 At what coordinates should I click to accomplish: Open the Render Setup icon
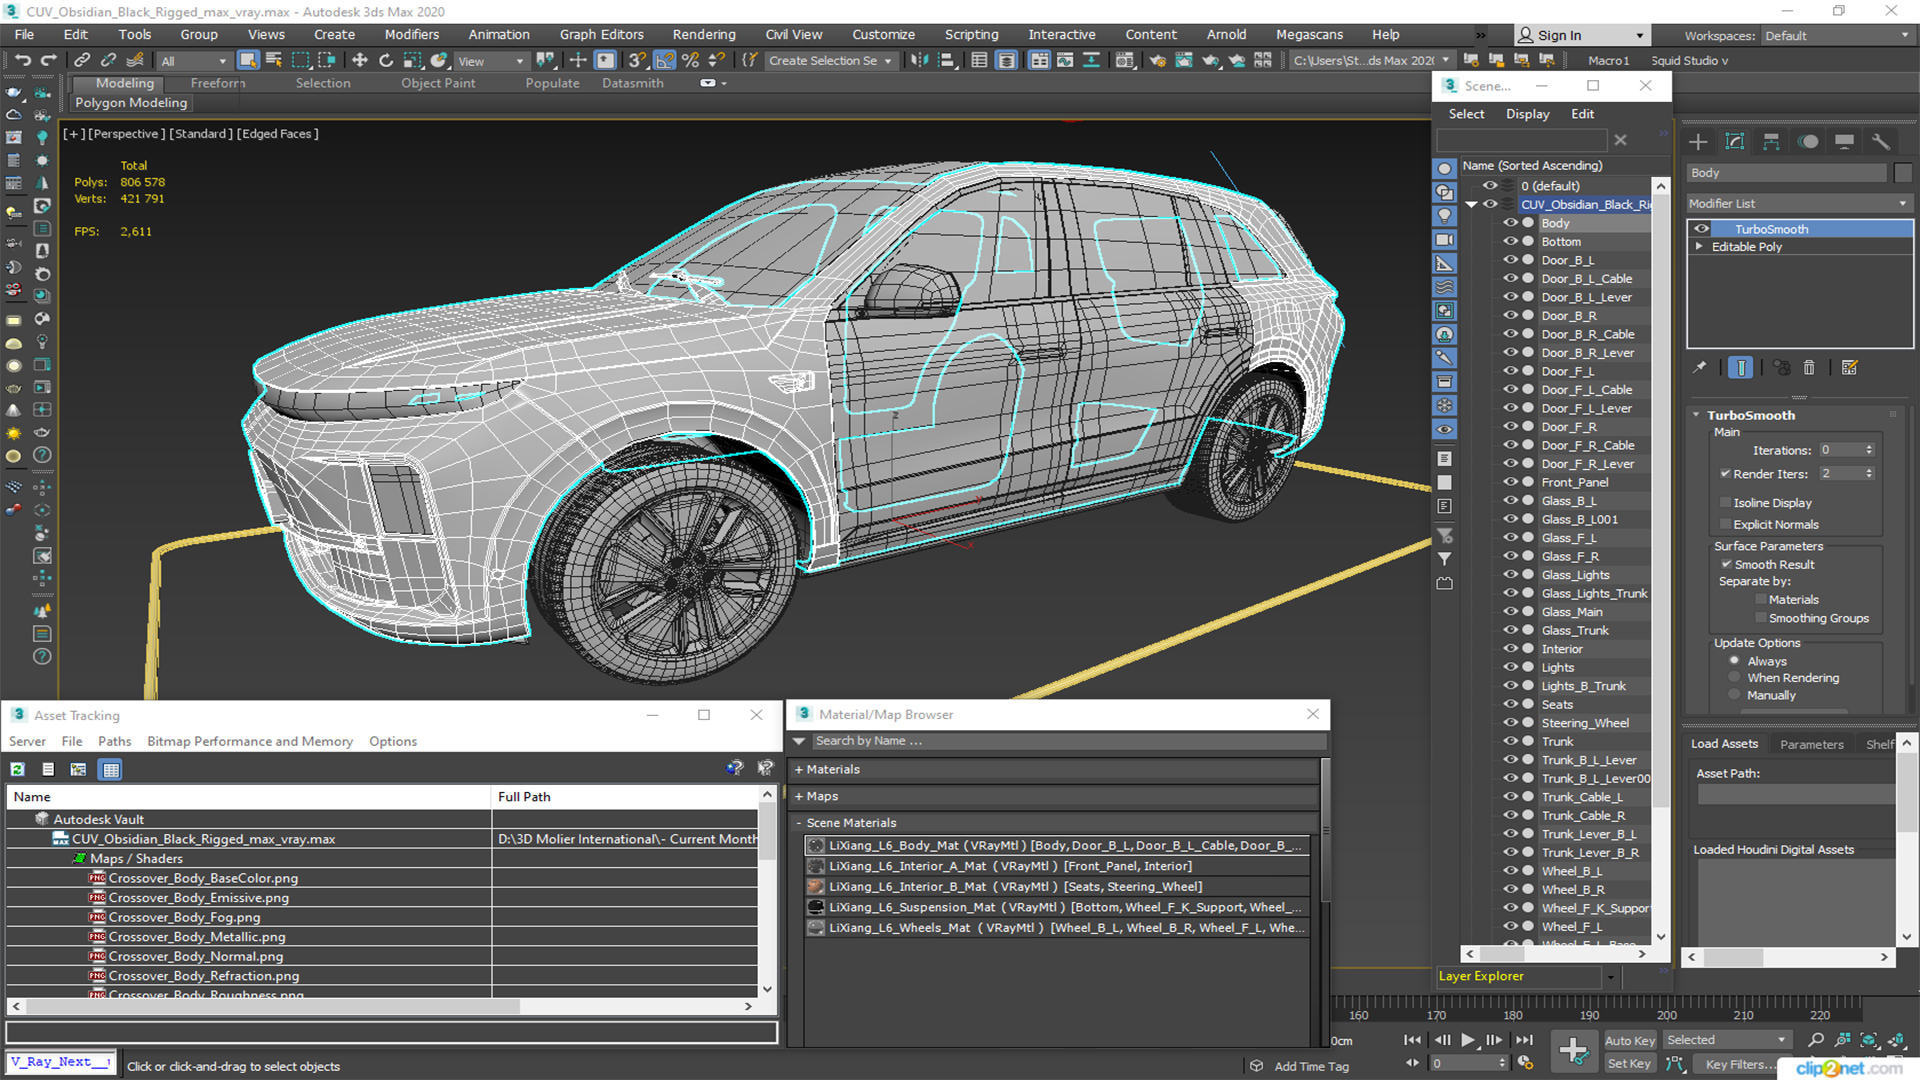coord(1158,61)
